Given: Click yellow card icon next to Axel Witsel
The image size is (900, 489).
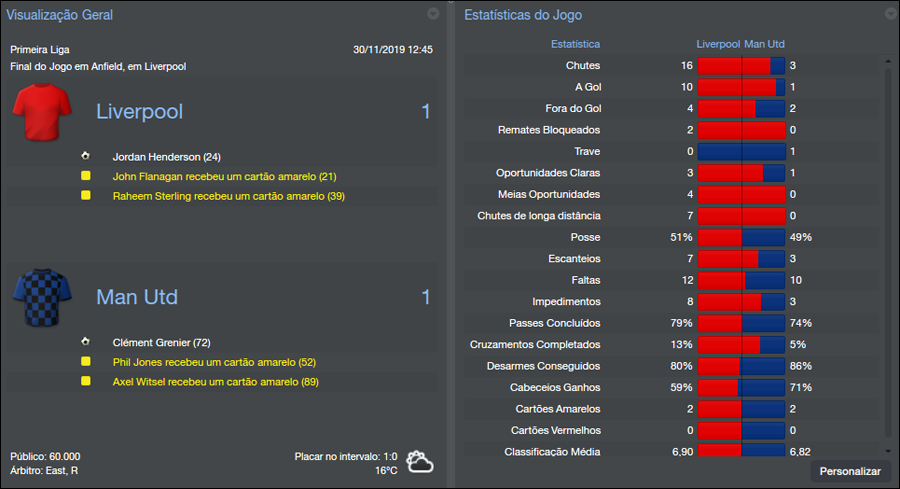Looking at the screenshot, I should (x=86, y=381).
